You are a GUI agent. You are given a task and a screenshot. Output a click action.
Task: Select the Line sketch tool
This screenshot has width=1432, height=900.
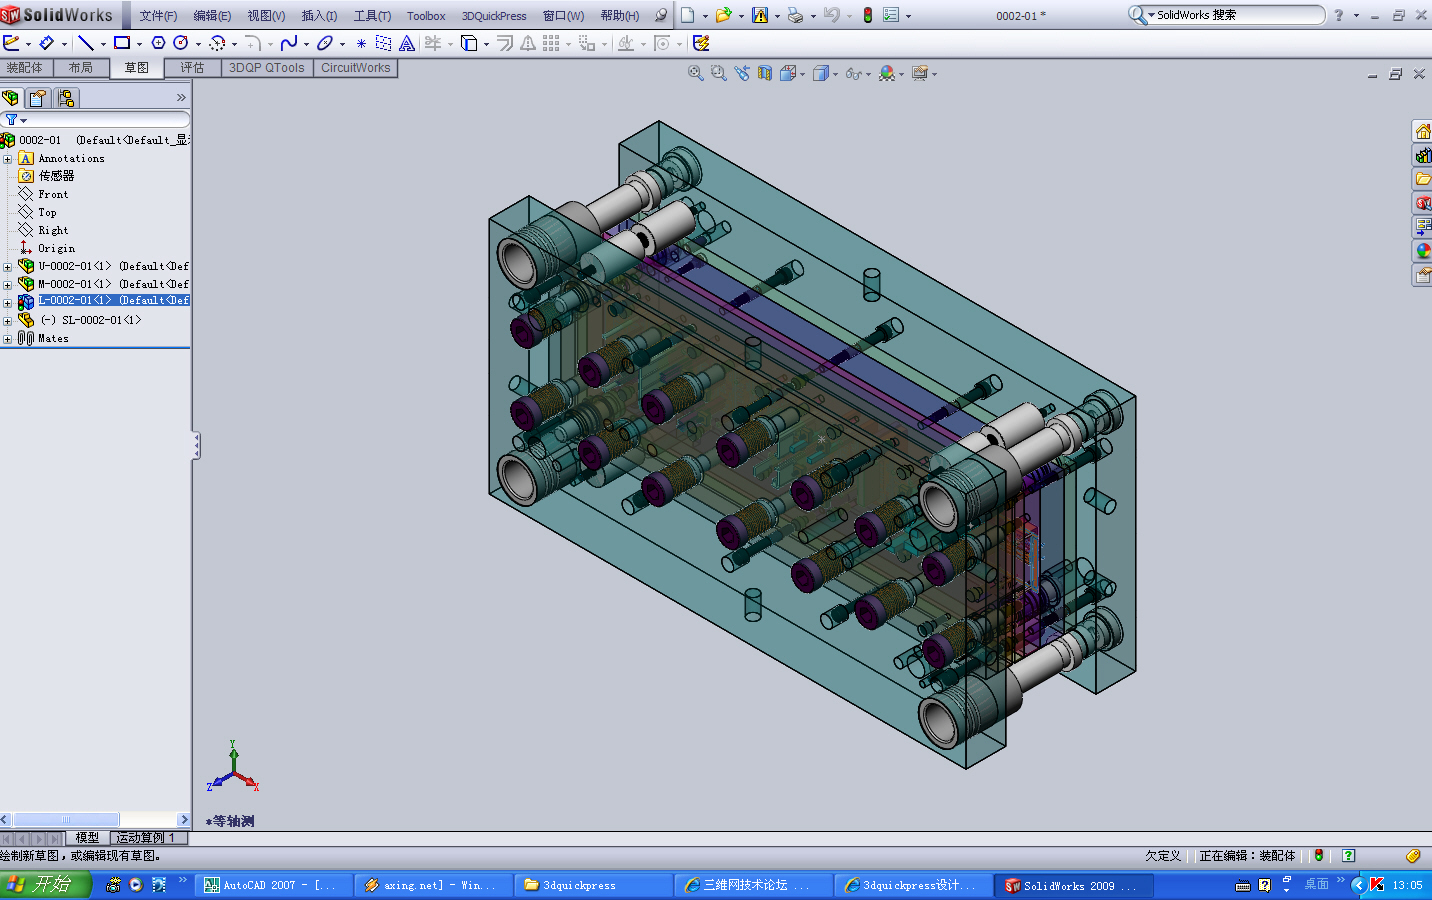86,43
